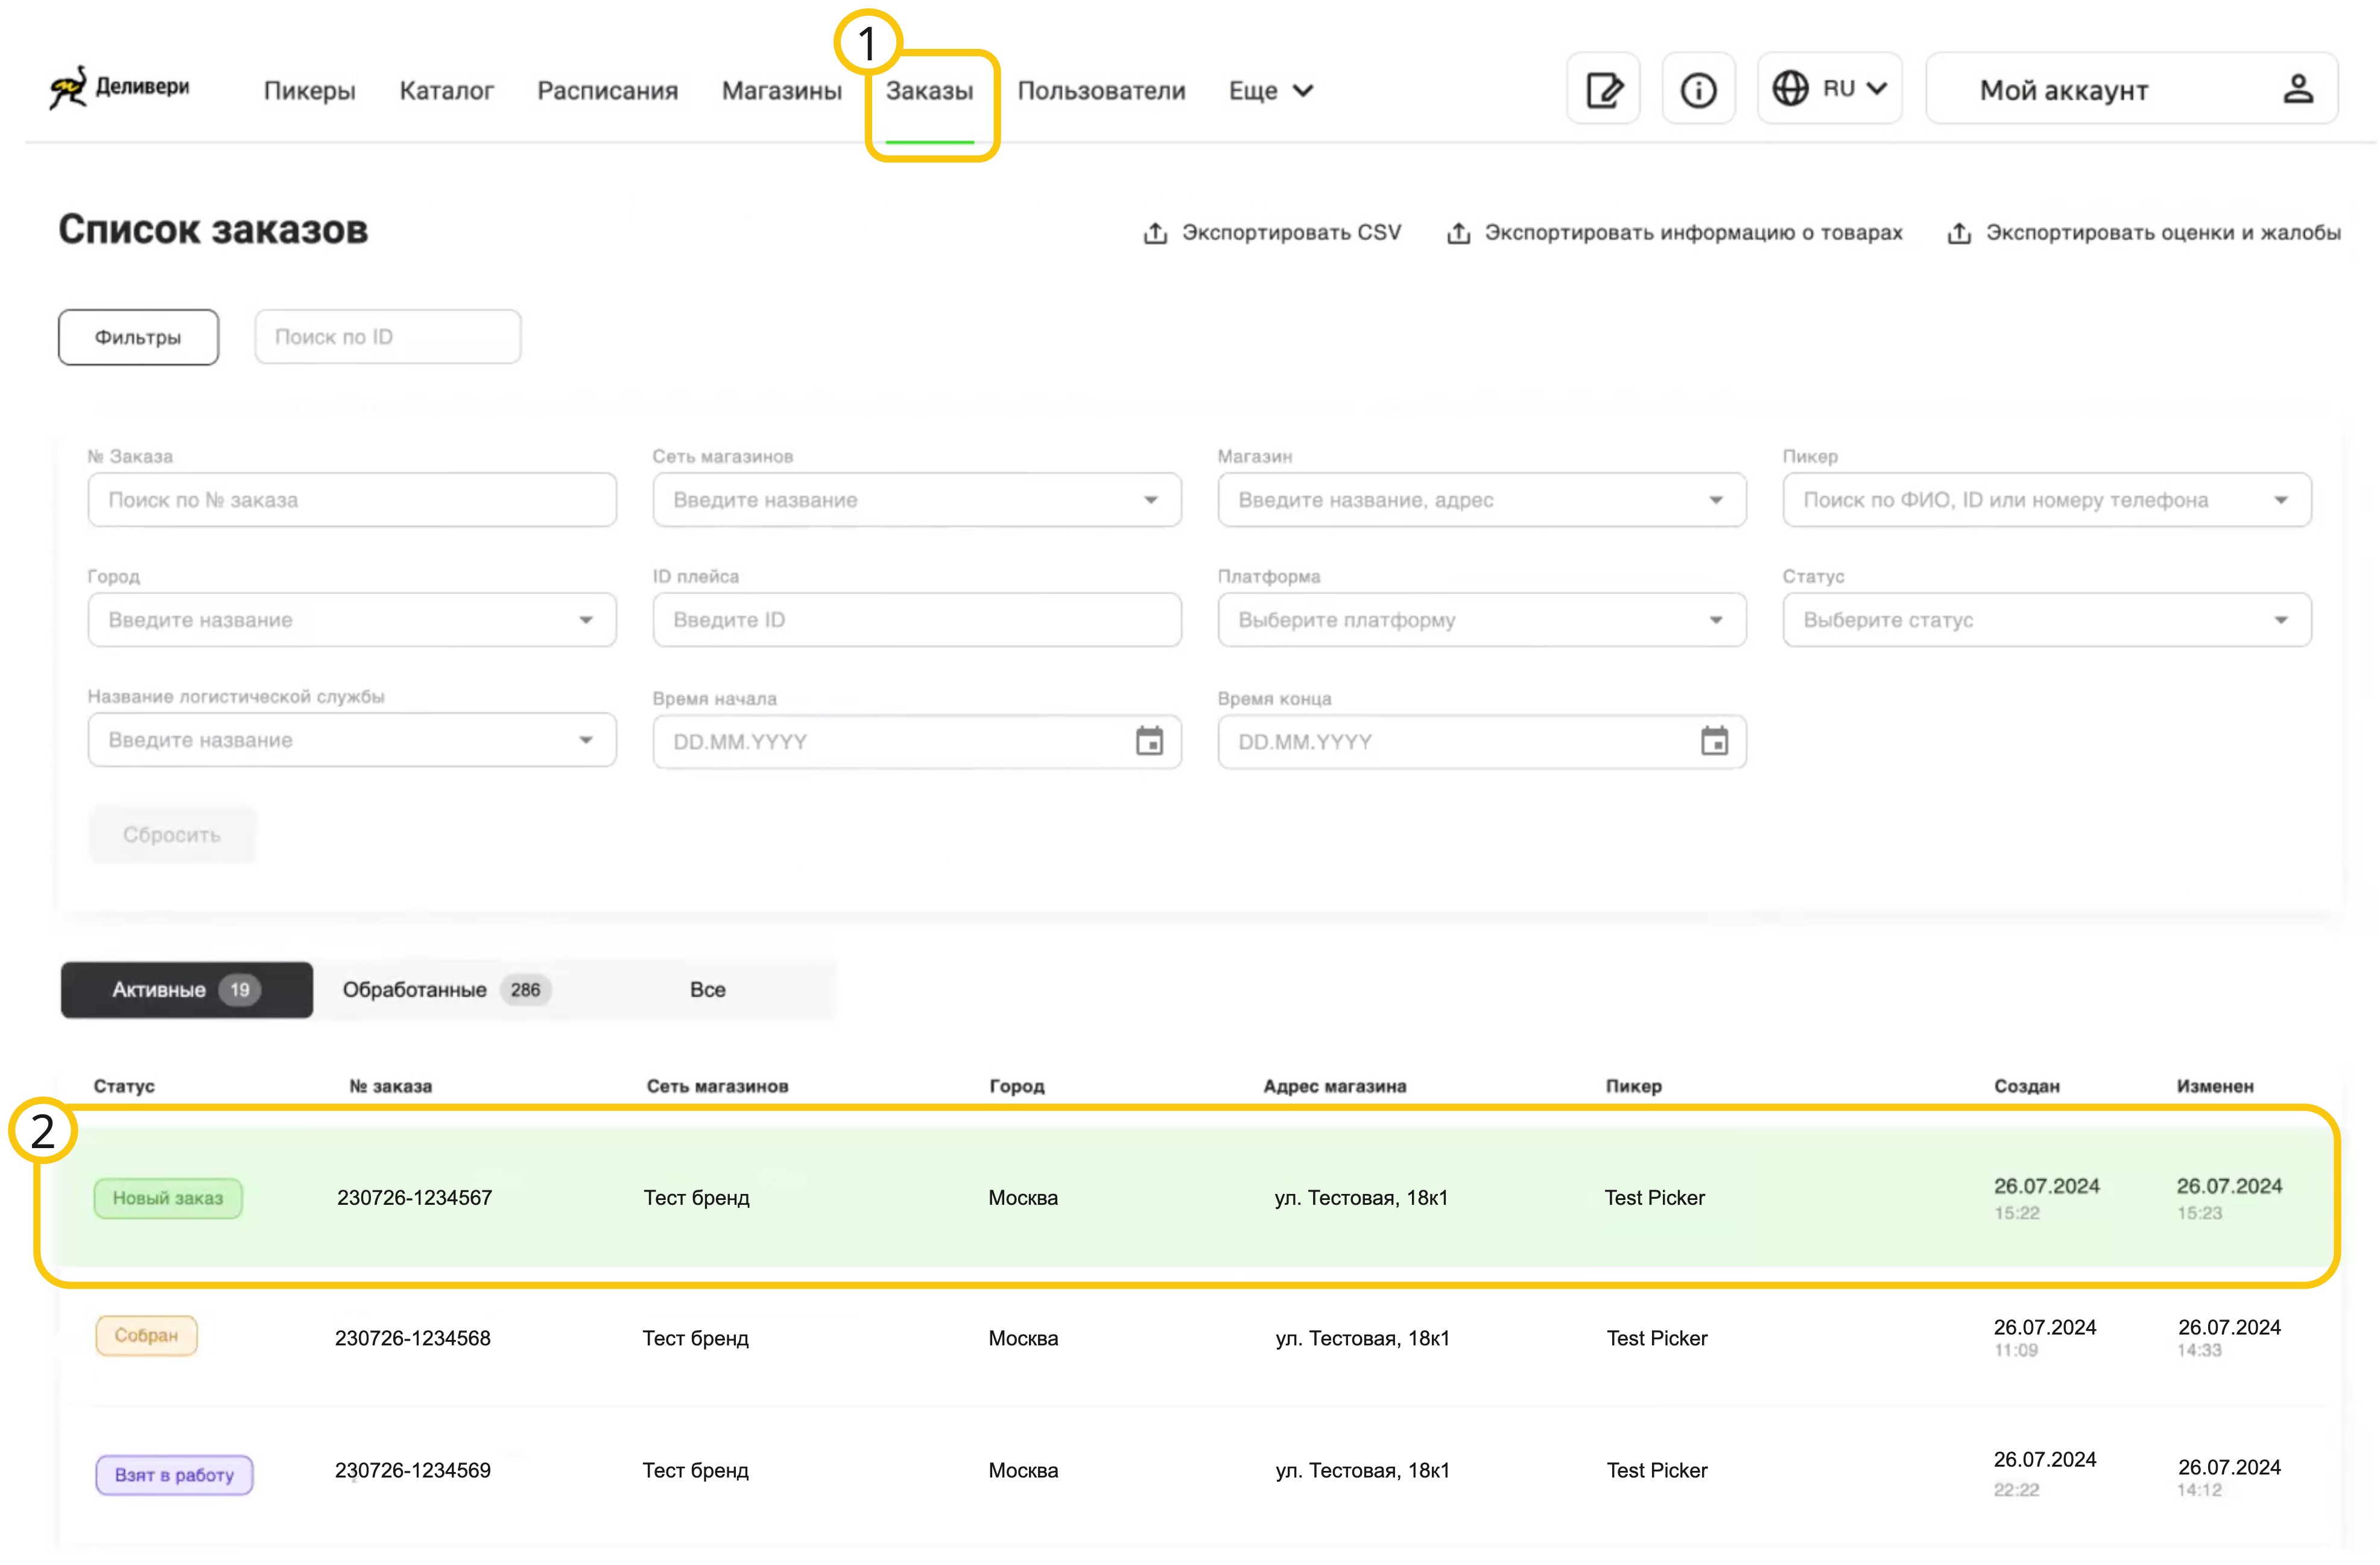The height and width of the screenshot is (1565, 2380).
Task: Select the Все orders tab
Action: click(707, 990)
